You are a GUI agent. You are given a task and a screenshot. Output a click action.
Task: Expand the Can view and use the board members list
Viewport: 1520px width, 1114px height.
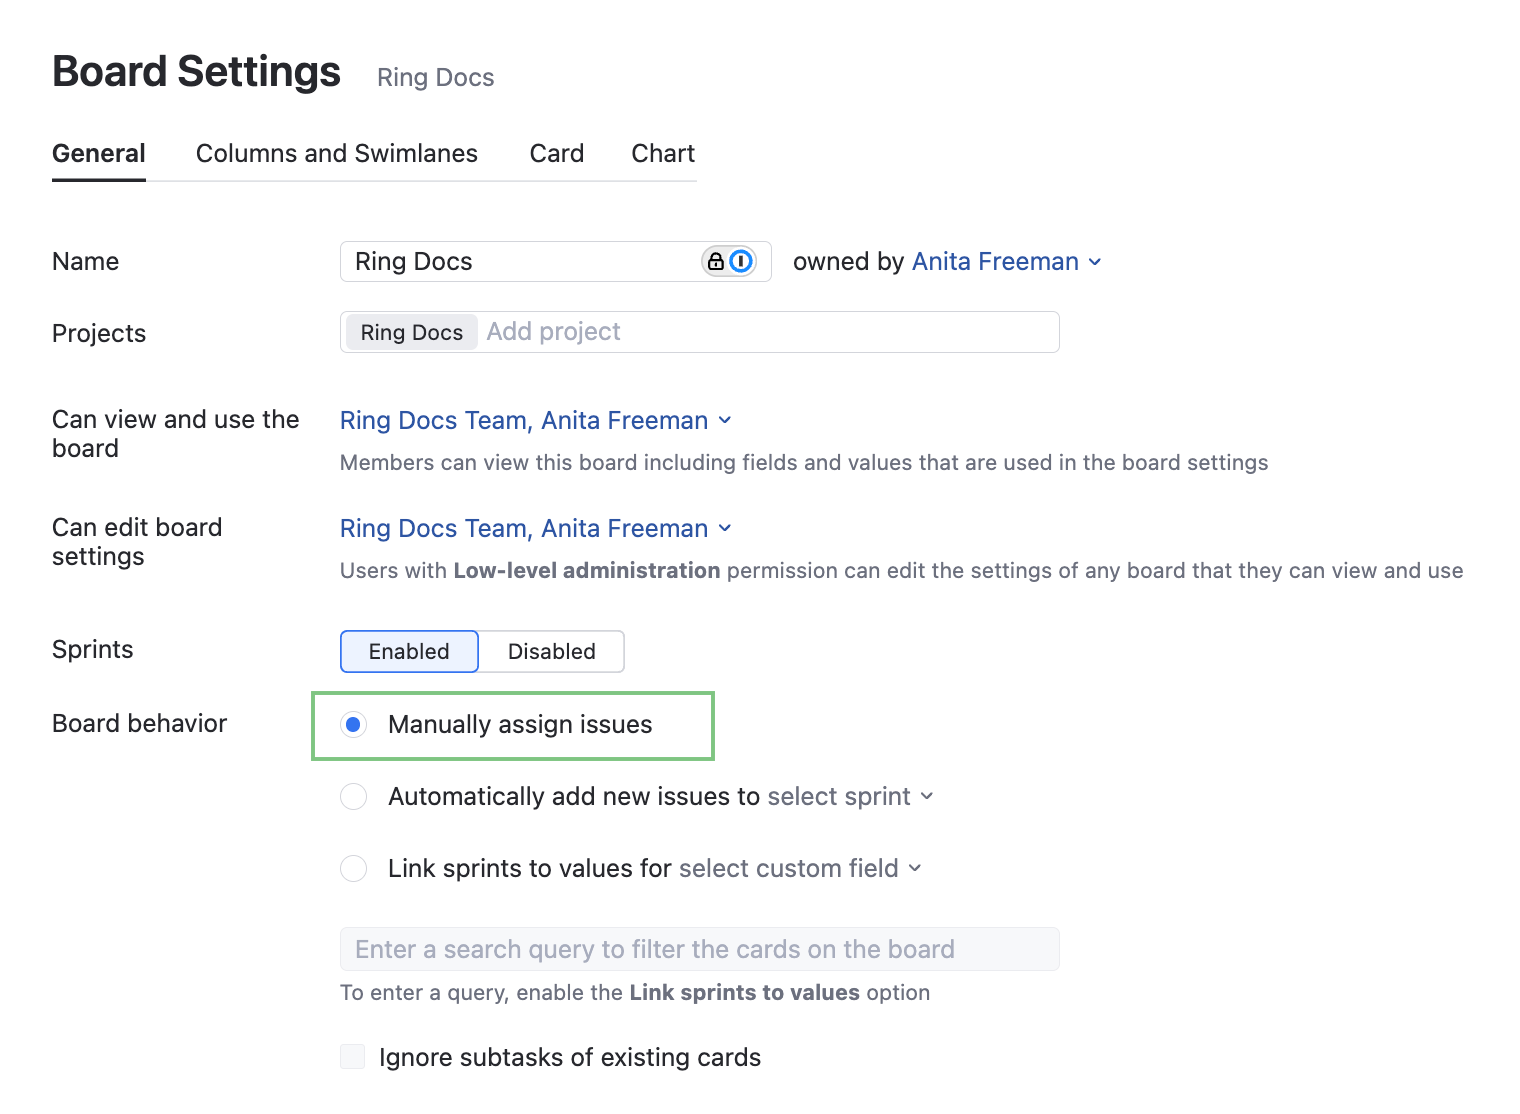point(725,420)
